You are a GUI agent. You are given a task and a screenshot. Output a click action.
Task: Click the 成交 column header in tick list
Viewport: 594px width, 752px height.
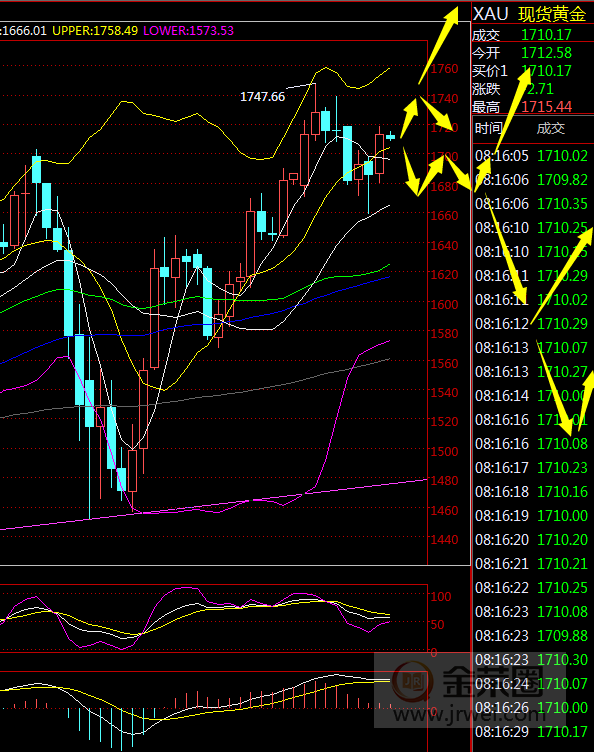550,129
